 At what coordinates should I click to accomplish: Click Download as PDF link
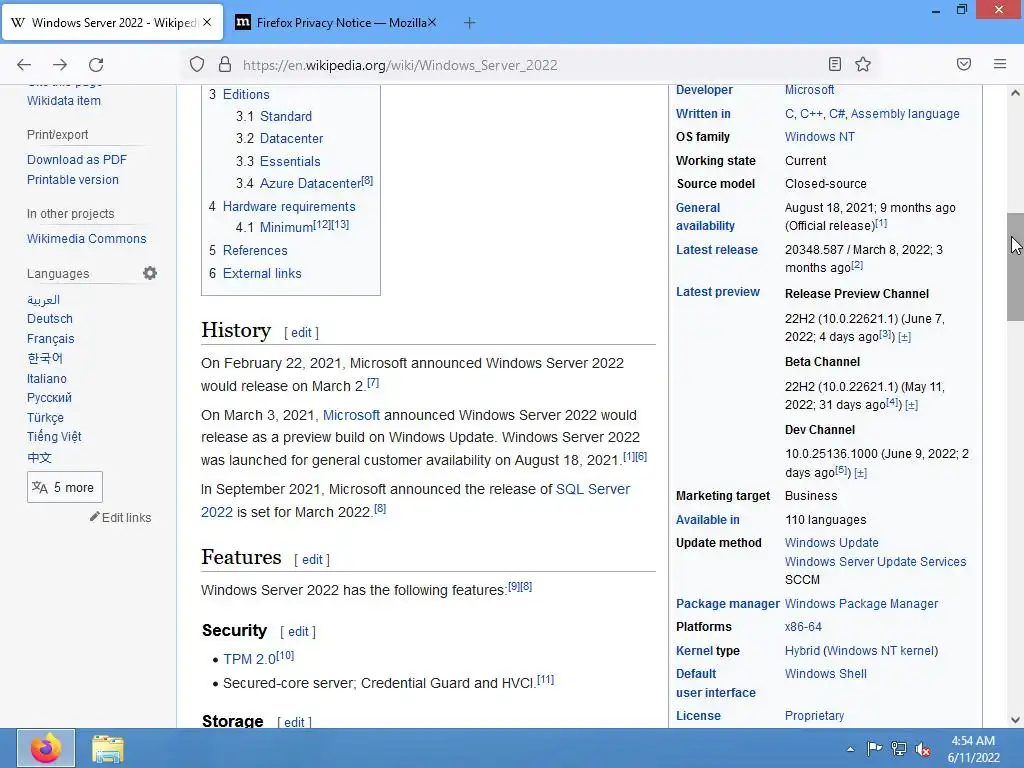[x=76, y=159]
